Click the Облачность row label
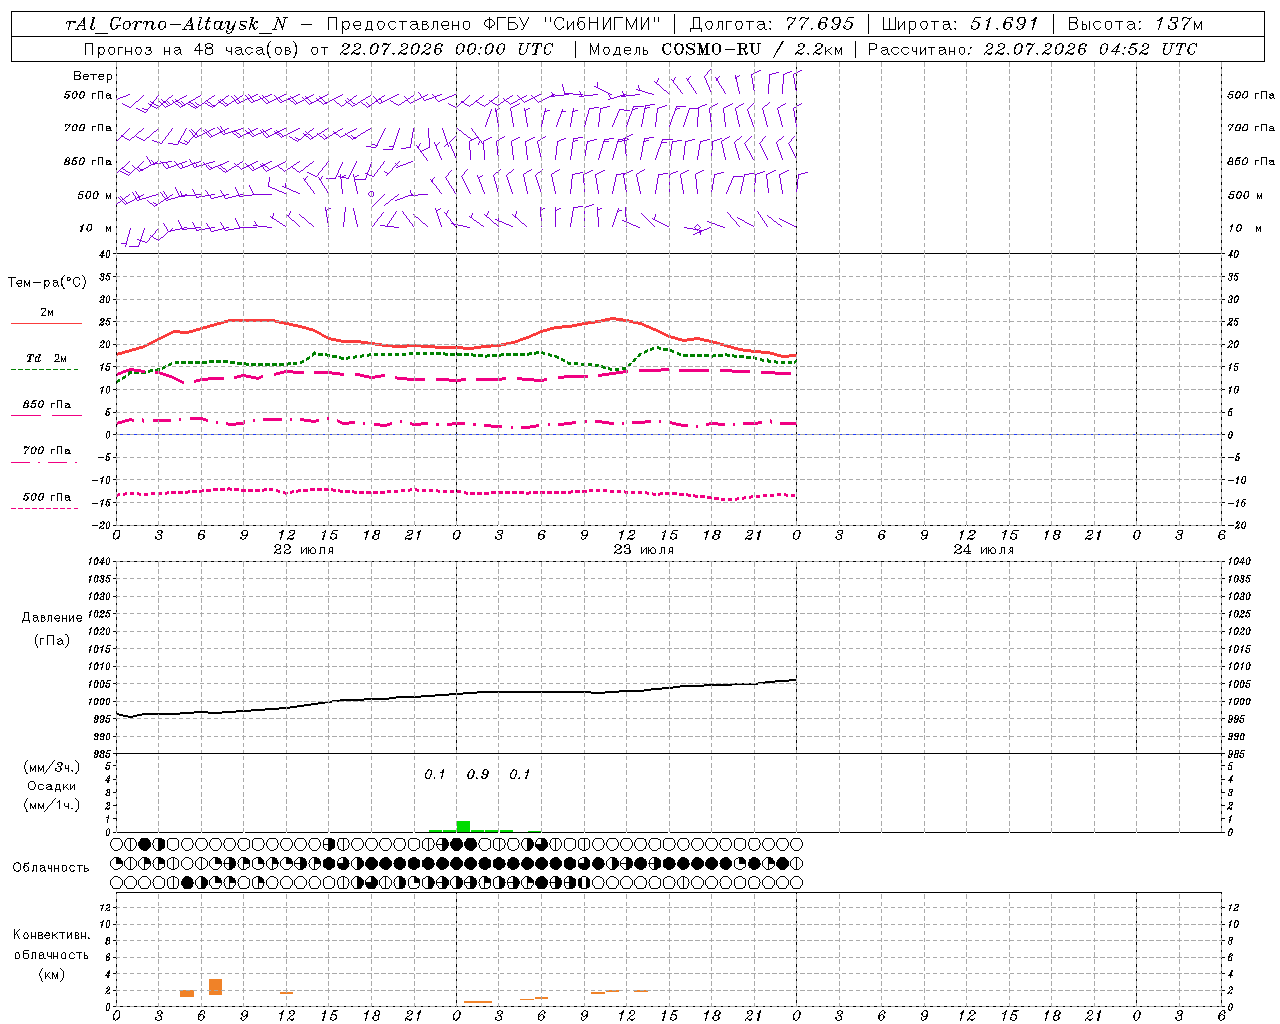This screenshot has height=1024, width=1280. (x=51, y=867)
